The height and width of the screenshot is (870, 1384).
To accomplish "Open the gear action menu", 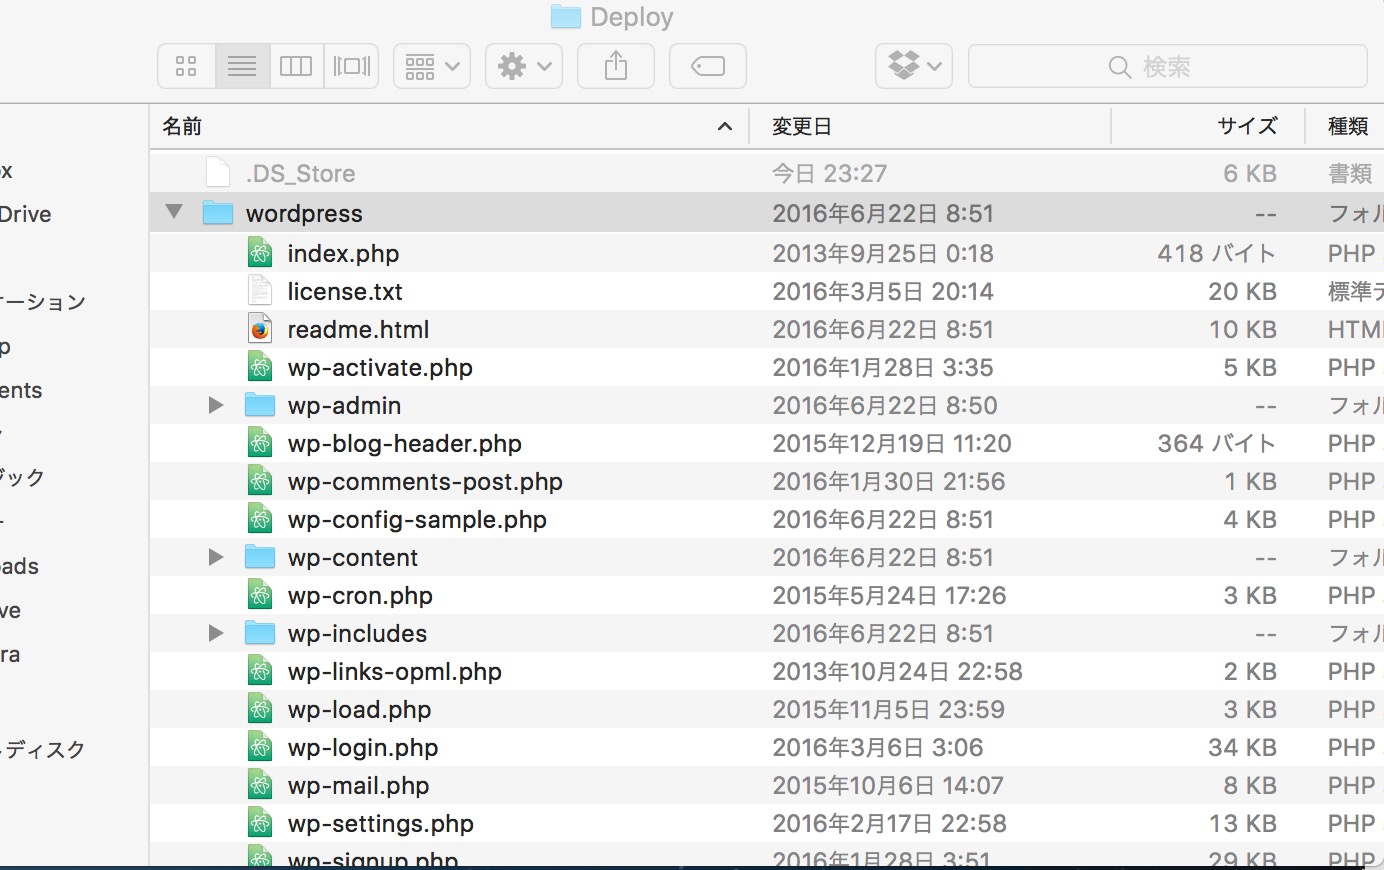I will point(524,66).
